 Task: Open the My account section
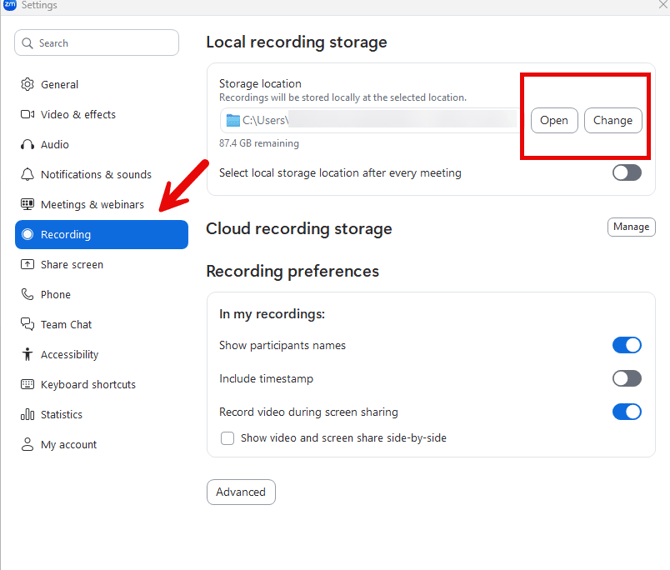point(68,445)
